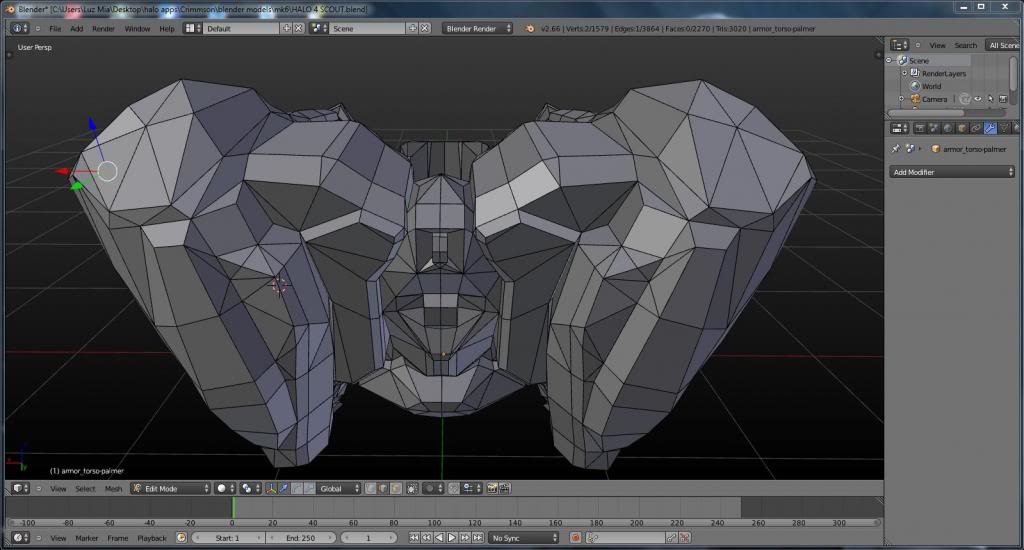Screen dimensions: 1024x550
Task: Jump to the last frame of playback
Action: click(476, 538)
